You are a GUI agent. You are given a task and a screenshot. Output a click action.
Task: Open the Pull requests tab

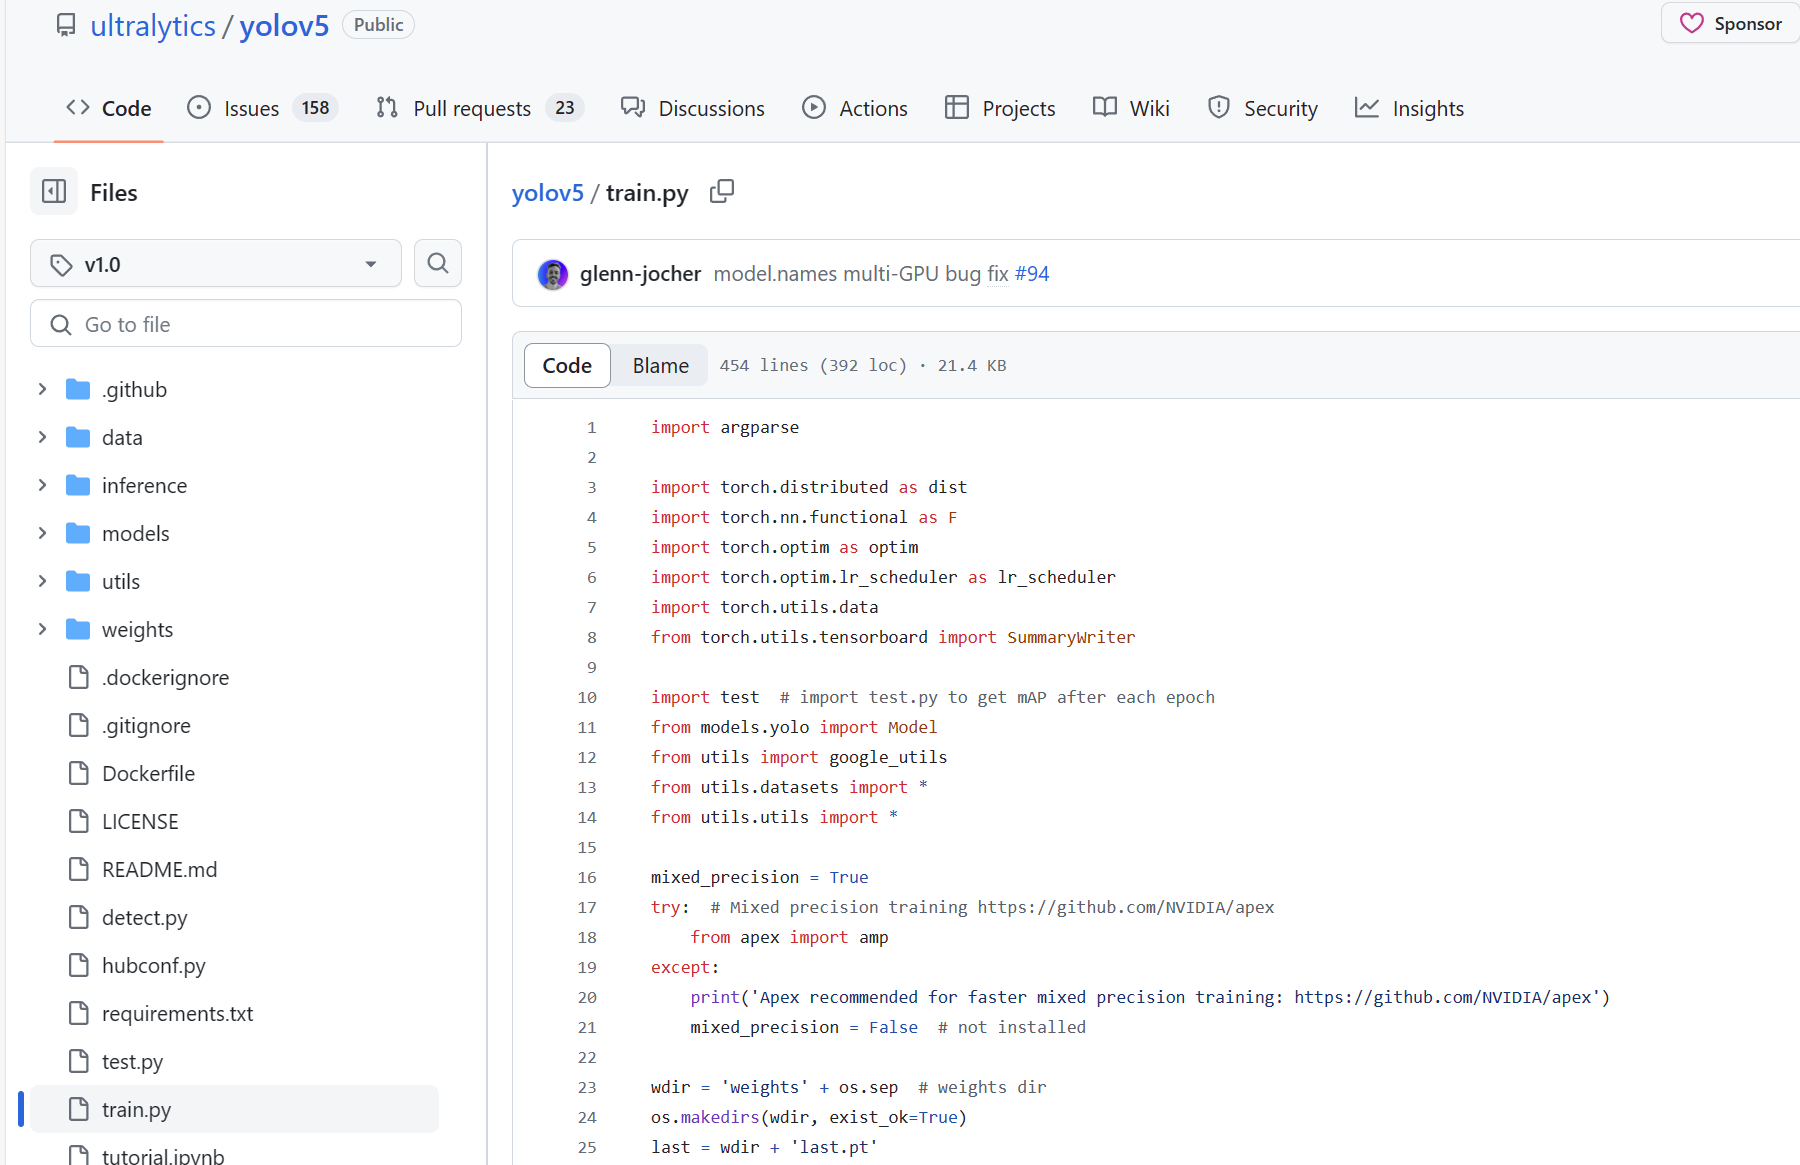point(479,108)
